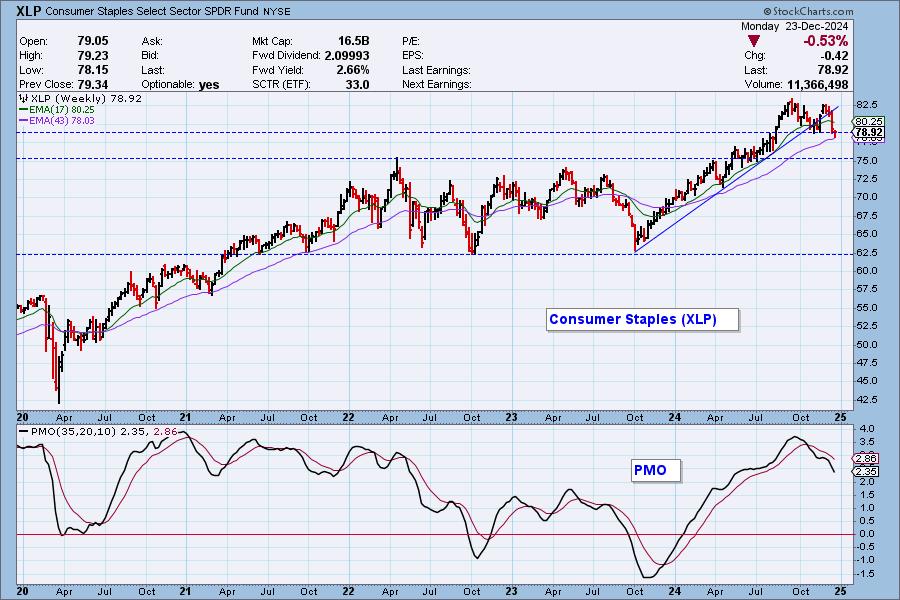The width and height of the screenshot is (900, 600).
Task: Click the Chg value -0.42
Action: pyautogui.click(x=834, y=56)
